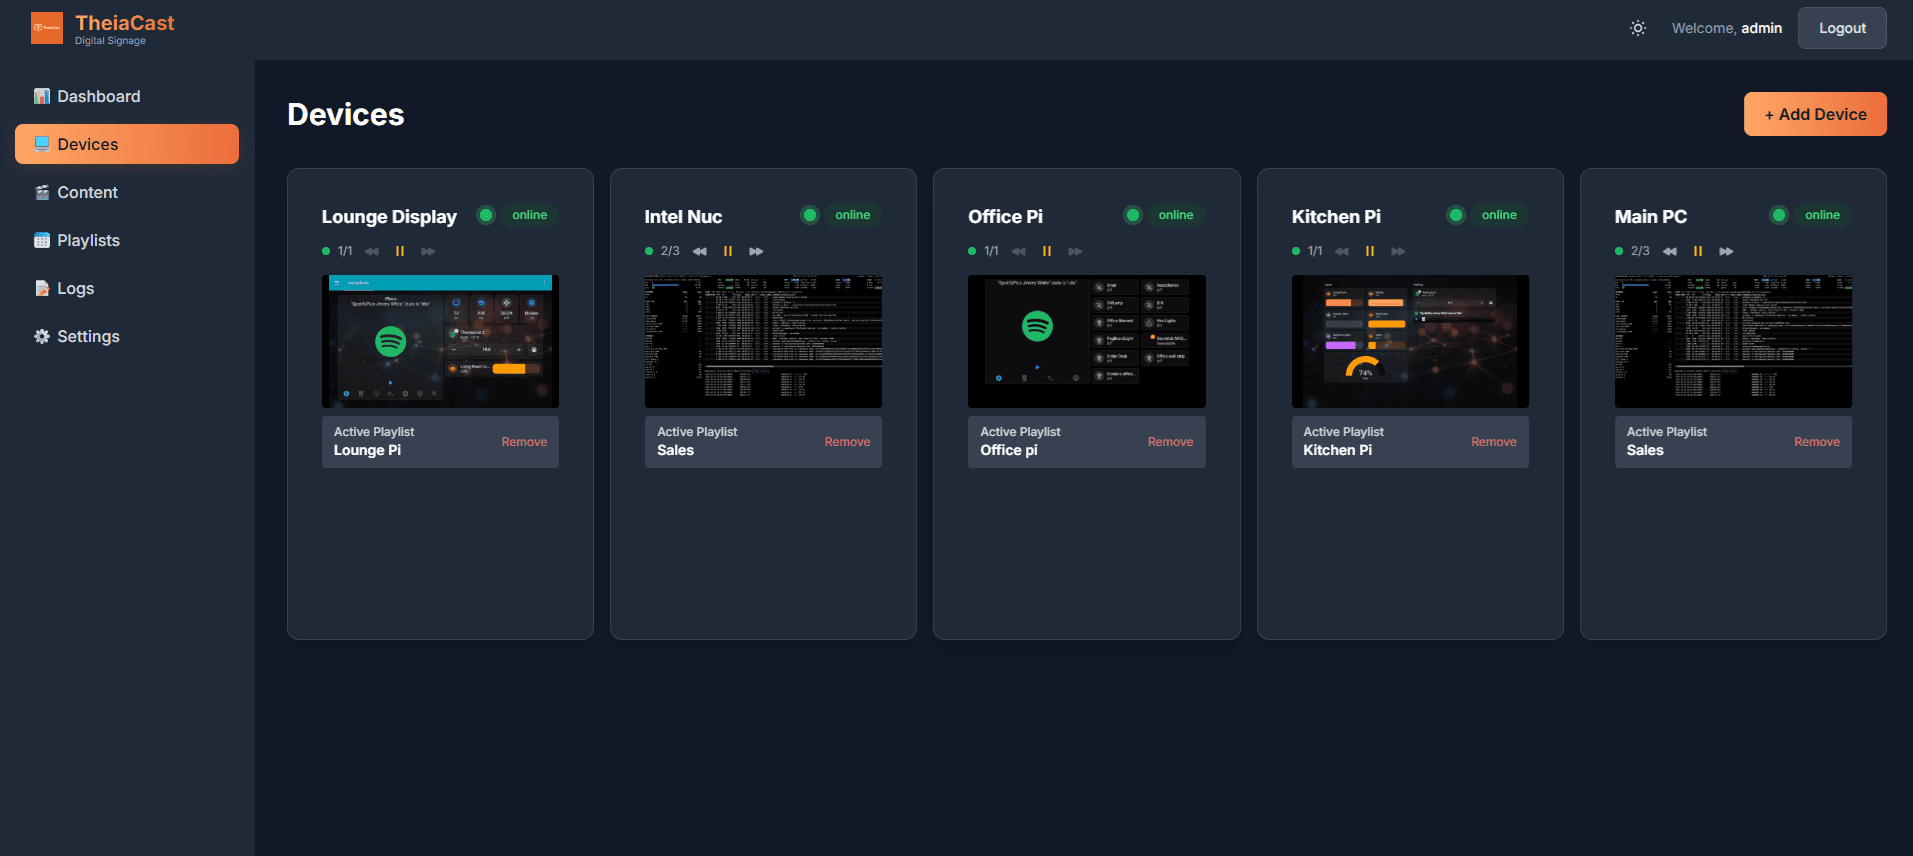Screen dimensions: 1913x856
Task: Click the TheiaCast logo icon
Action: (x=47, y=28)
